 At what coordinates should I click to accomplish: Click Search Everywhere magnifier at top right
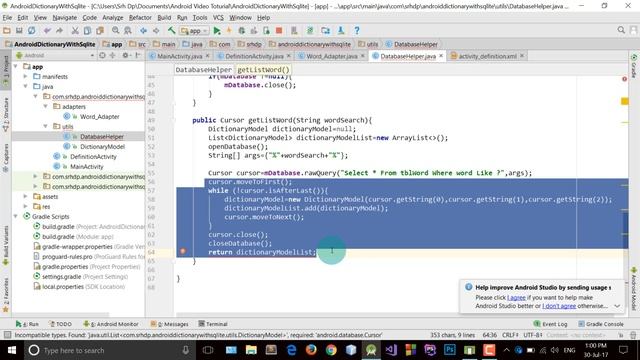click(x=621, y=30)
